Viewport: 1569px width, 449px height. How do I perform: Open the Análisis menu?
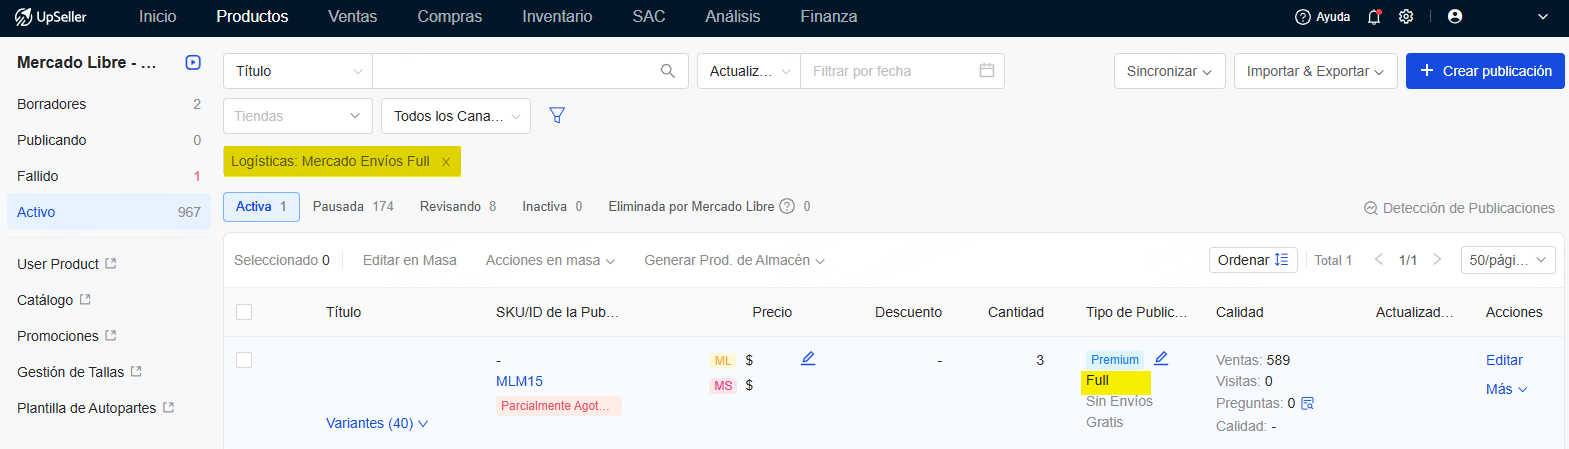click(x=733, y=17)
